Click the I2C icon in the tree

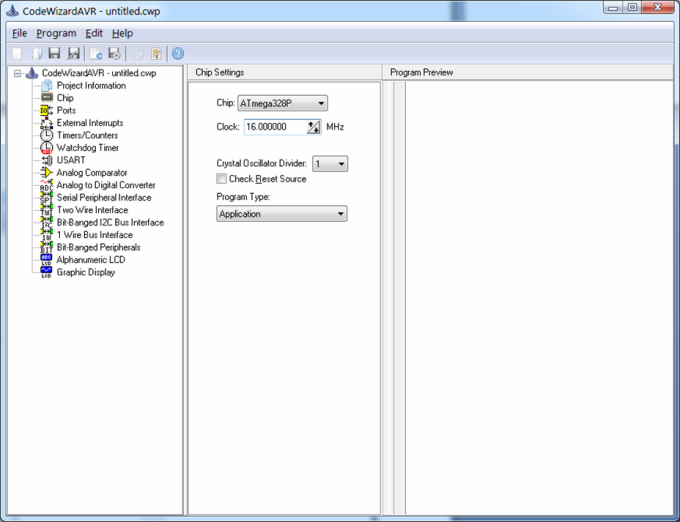pos(46,223)
